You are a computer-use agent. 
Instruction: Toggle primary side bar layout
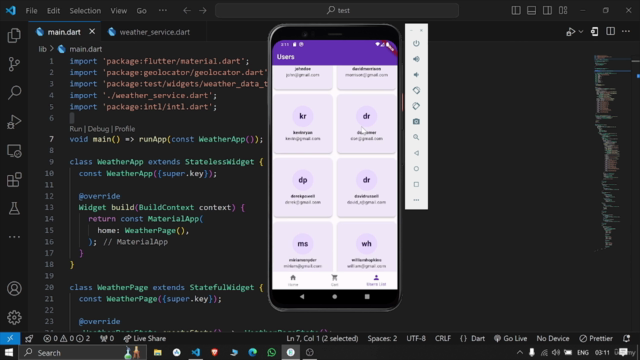pyautogui.click(x=516, y=11)
